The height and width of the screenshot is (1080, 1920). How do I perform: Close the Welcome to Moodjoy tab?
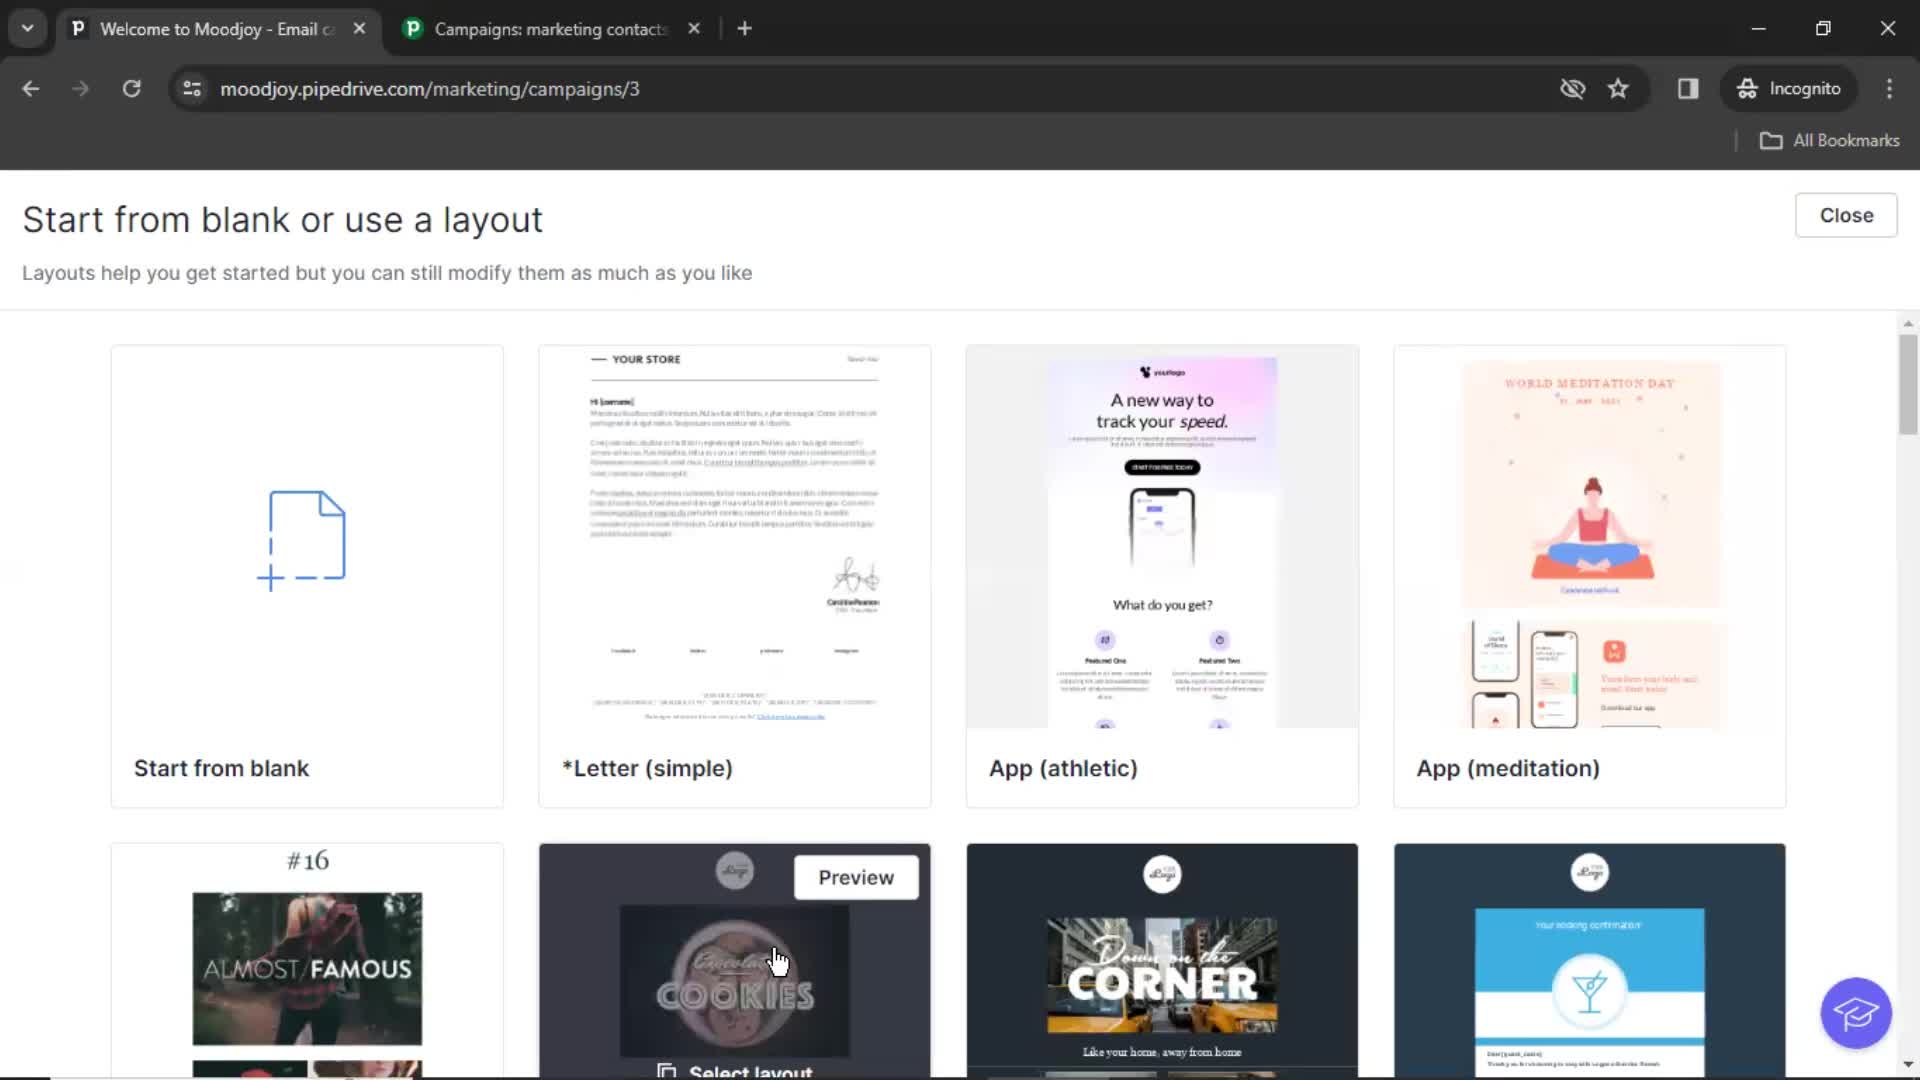(x=359, y=29)
